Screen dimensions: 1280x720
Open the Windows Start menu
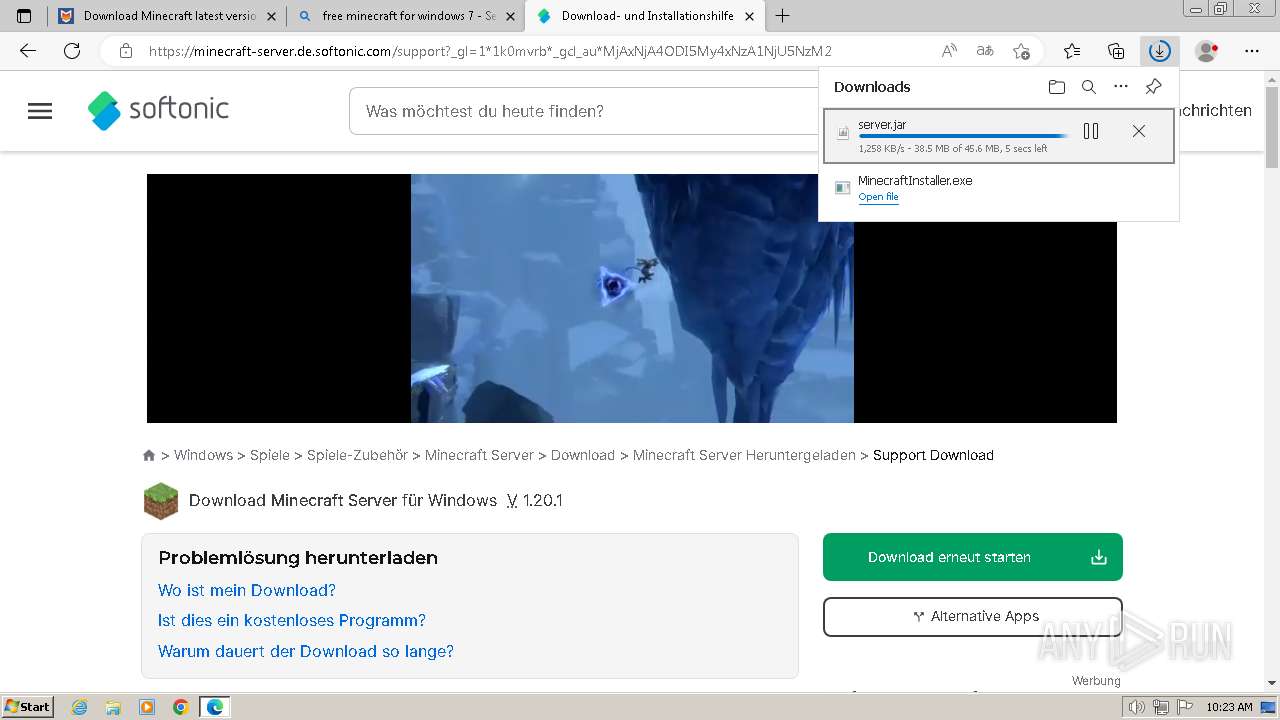[x=27, y=706]
